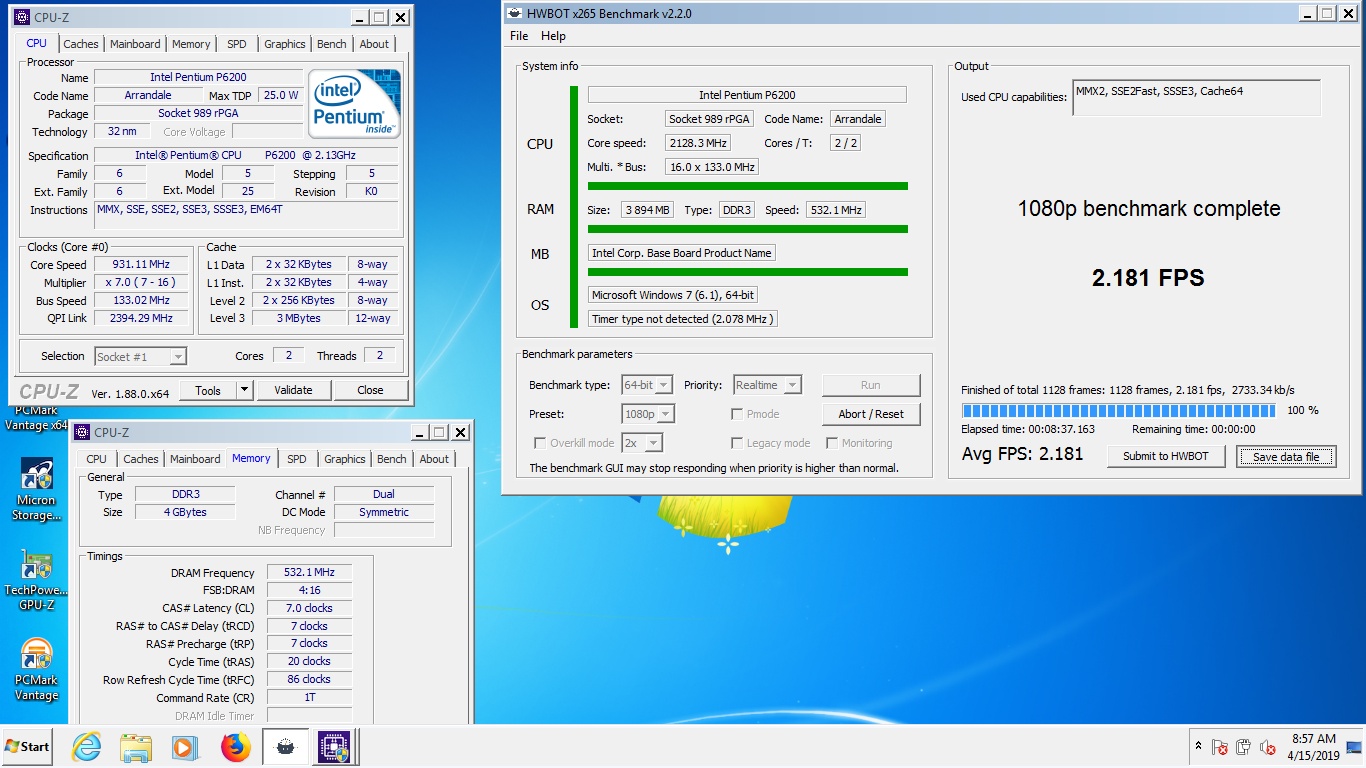Click the DRAM Frequency 532.1 MHz value

(x=309, y=572)
